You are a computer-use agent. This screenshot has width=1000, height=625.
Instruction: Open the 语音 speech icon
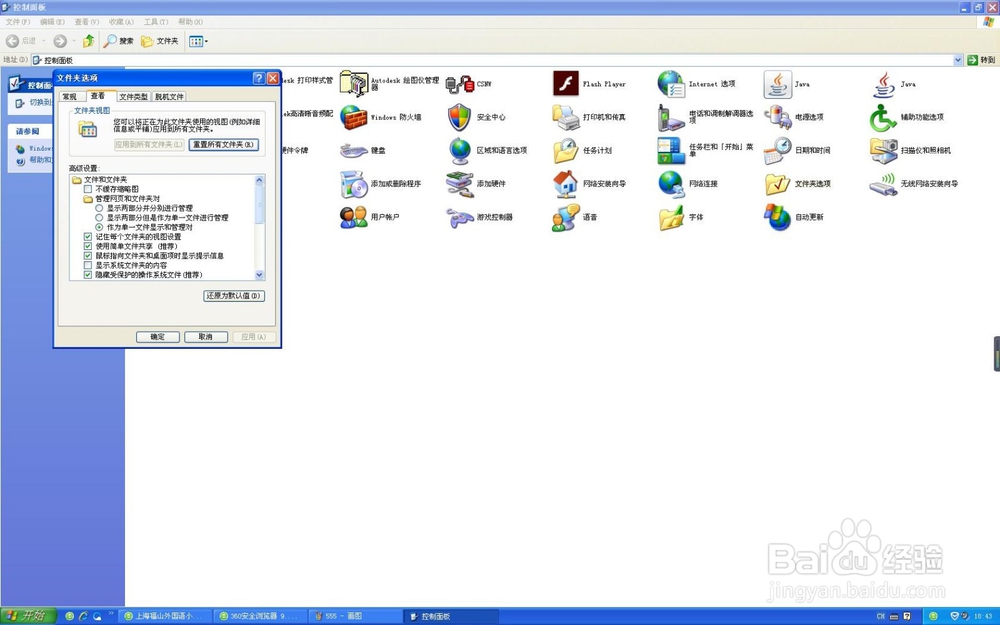pos(566,217)
